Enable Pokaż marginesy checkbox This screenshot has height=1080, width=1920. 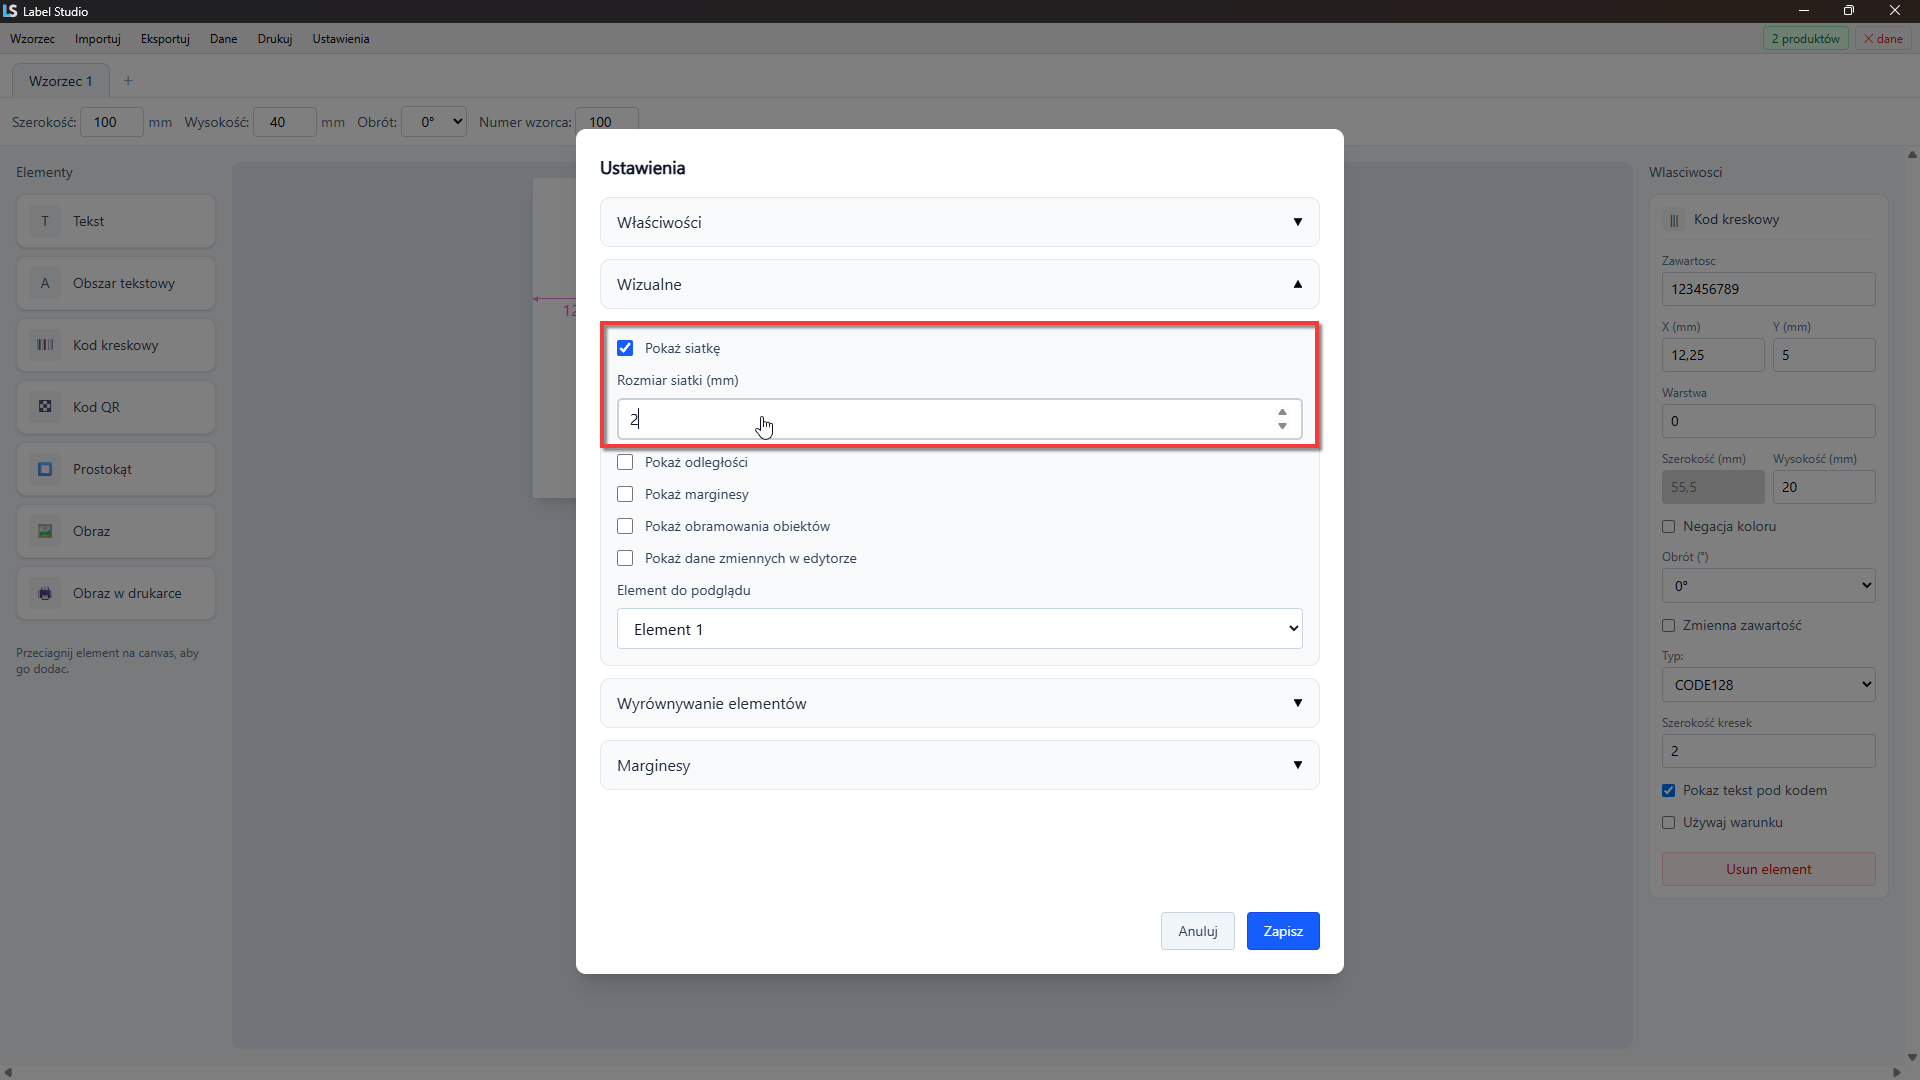pos(625,494)
